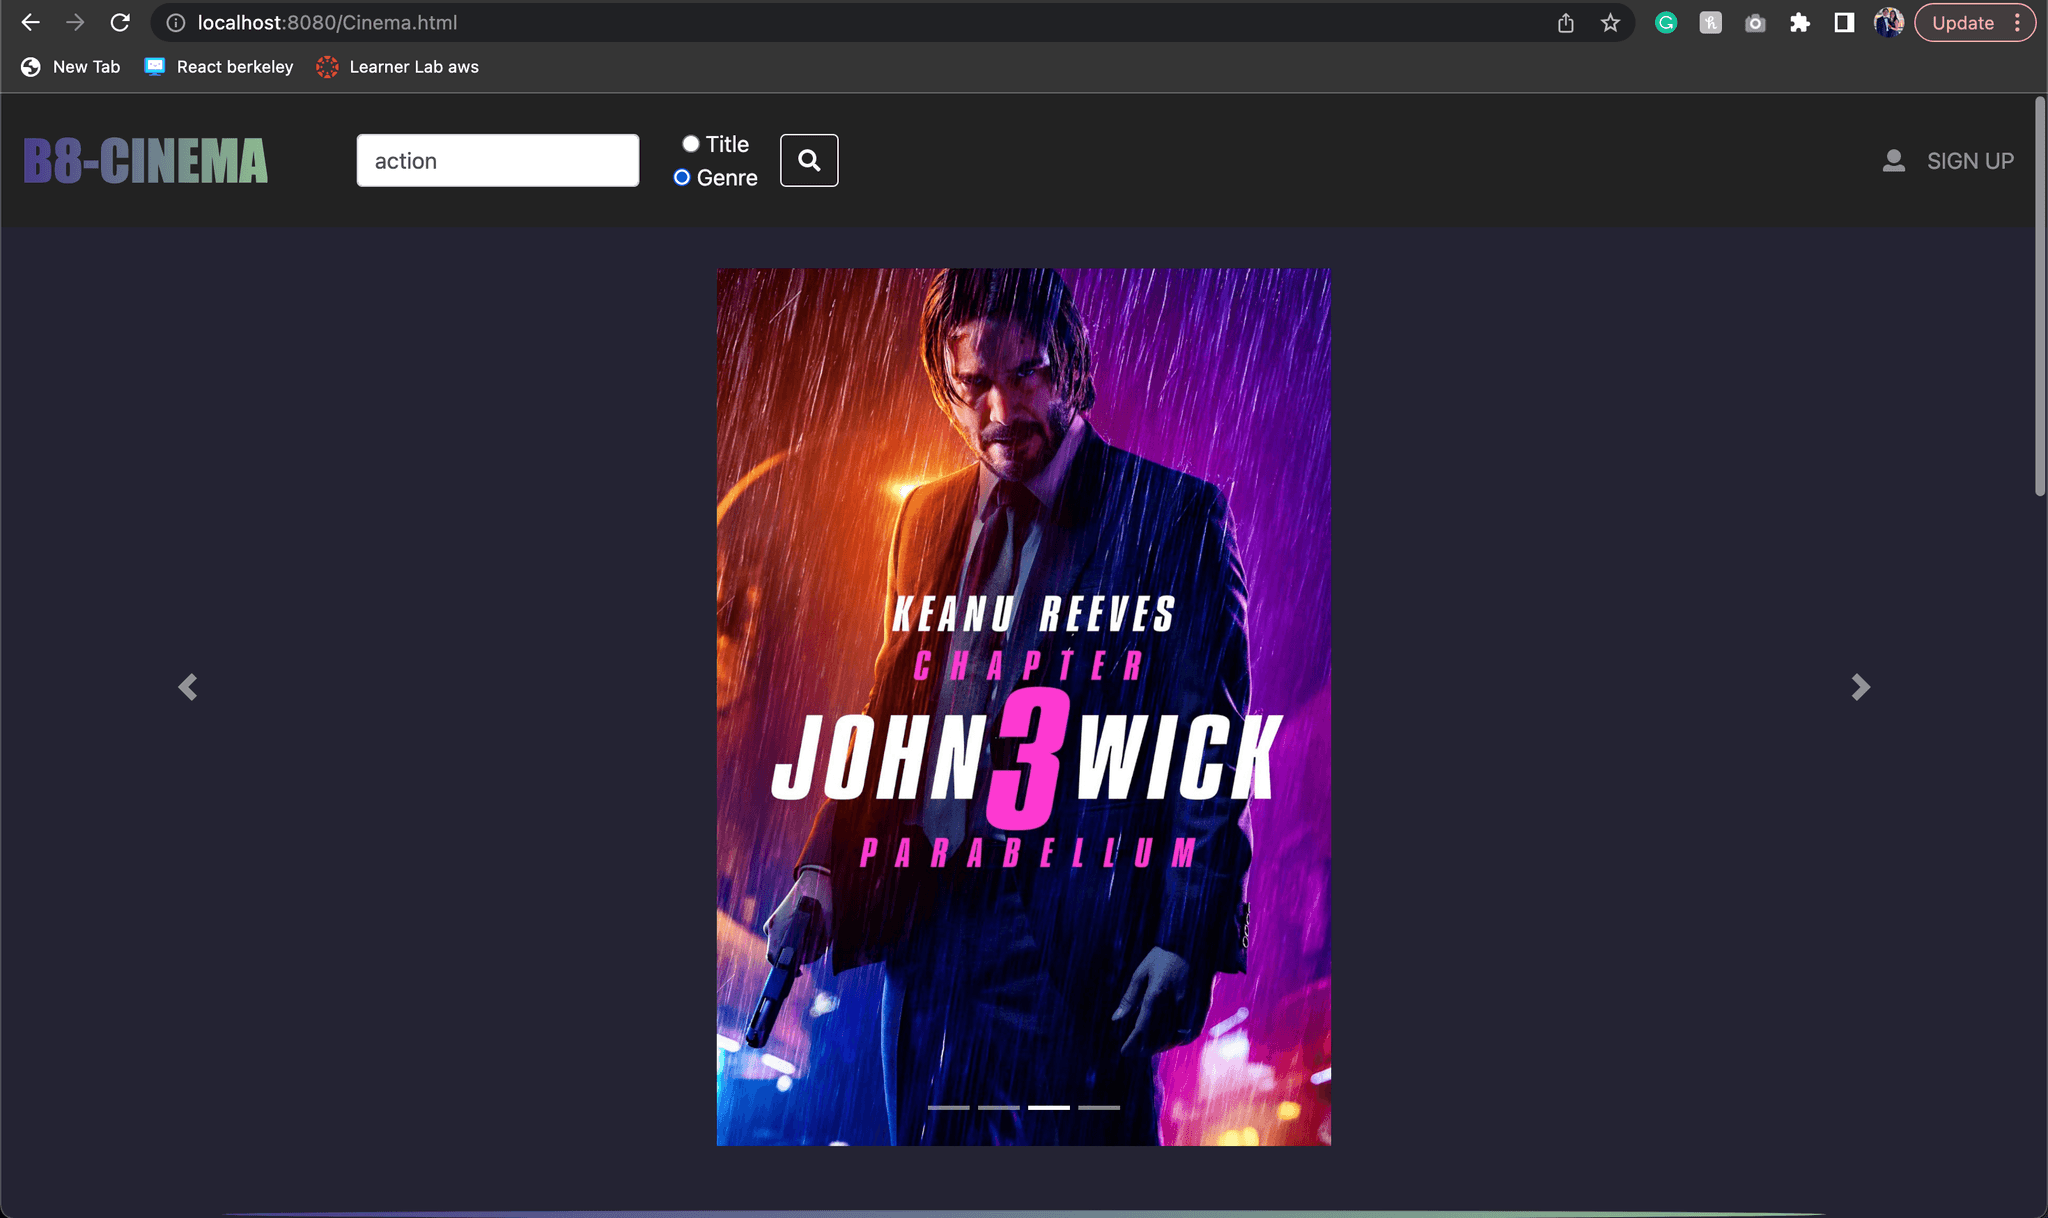
Task: Click the gray extension icon next to Grammarly
Action: point(1711,22)
